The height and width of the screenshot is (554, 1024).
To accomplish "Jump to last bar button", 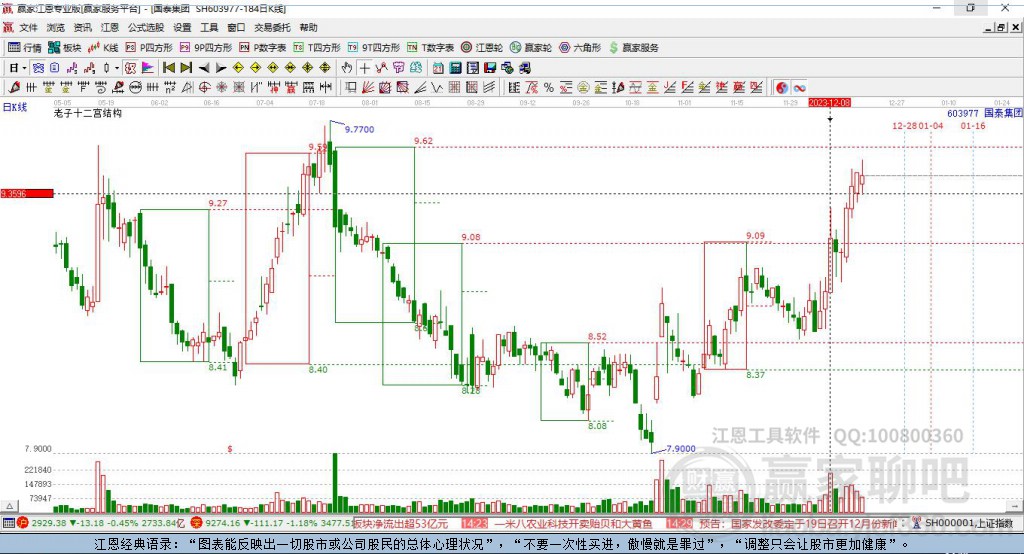I will (186, 67).
